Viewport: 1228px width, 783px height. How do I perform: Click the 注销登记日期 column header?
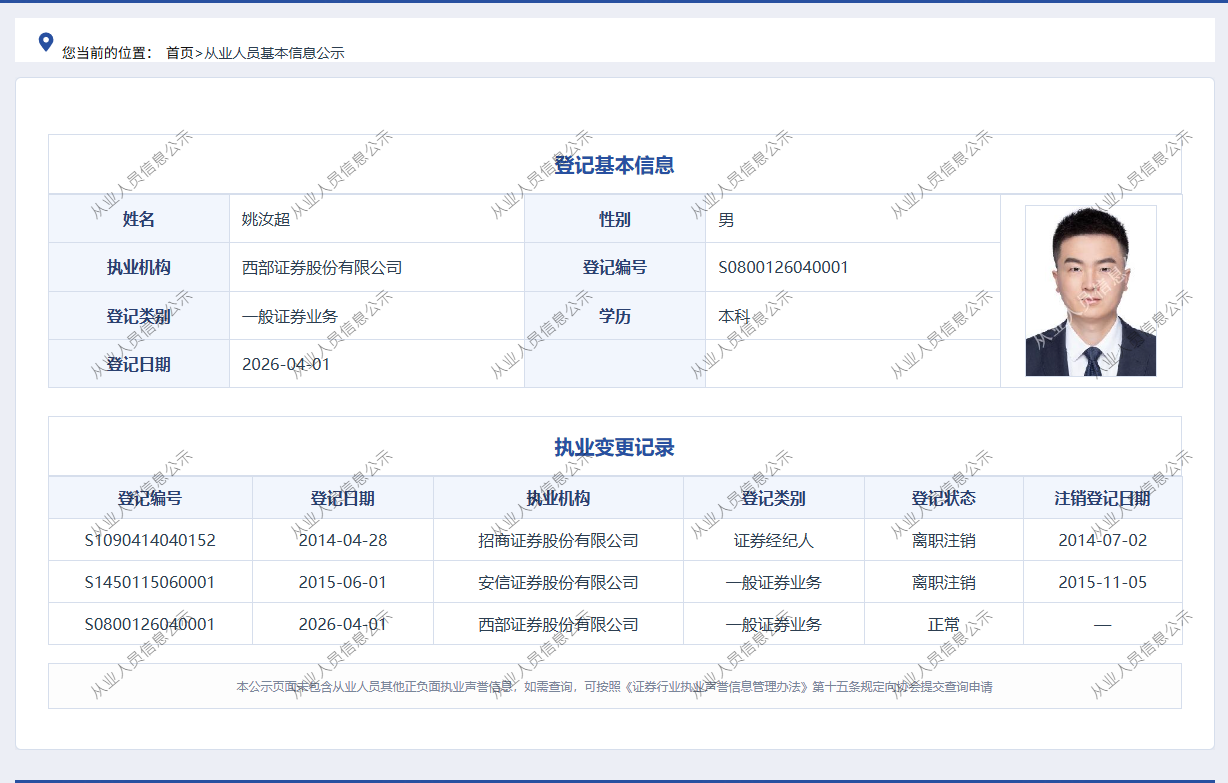[1102, 498]
